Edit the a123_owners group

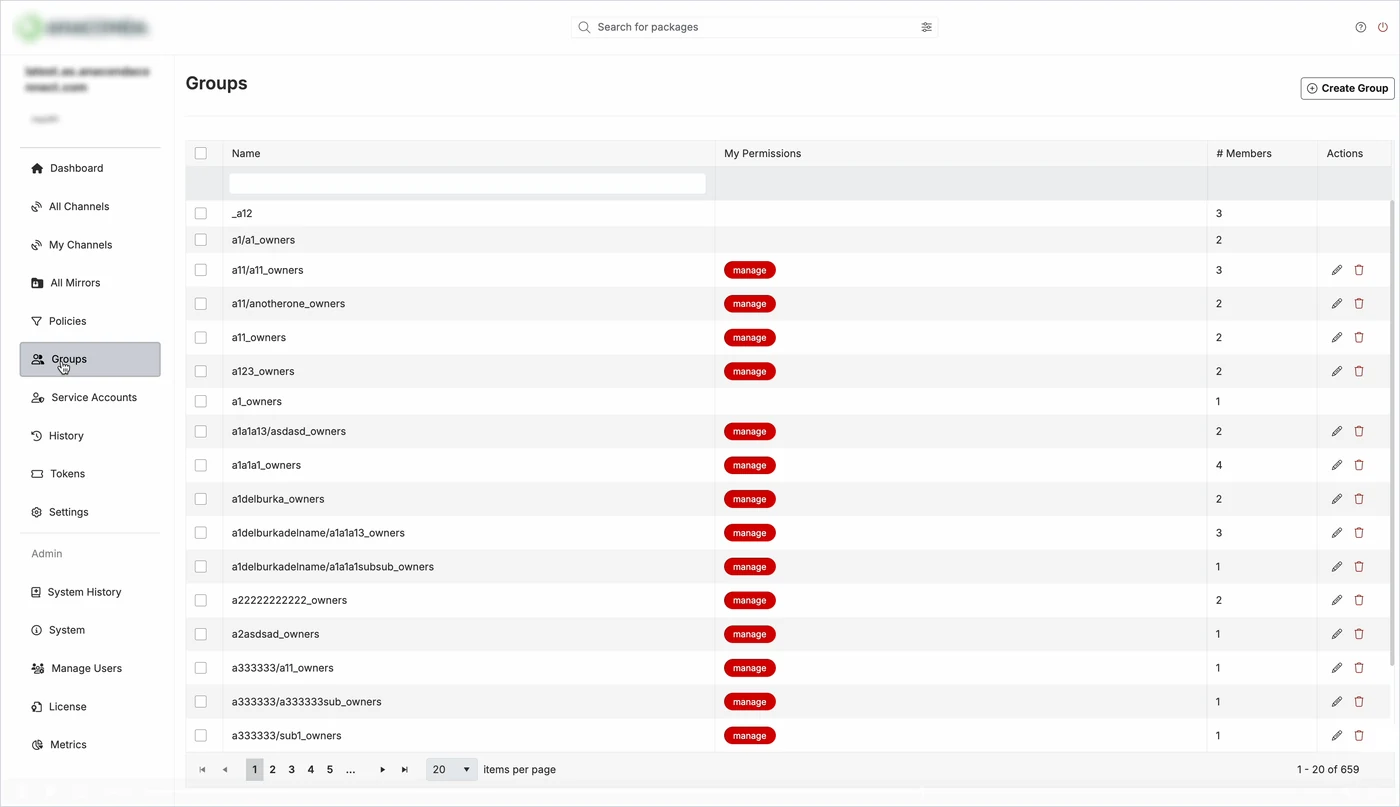pos(1337,371)
